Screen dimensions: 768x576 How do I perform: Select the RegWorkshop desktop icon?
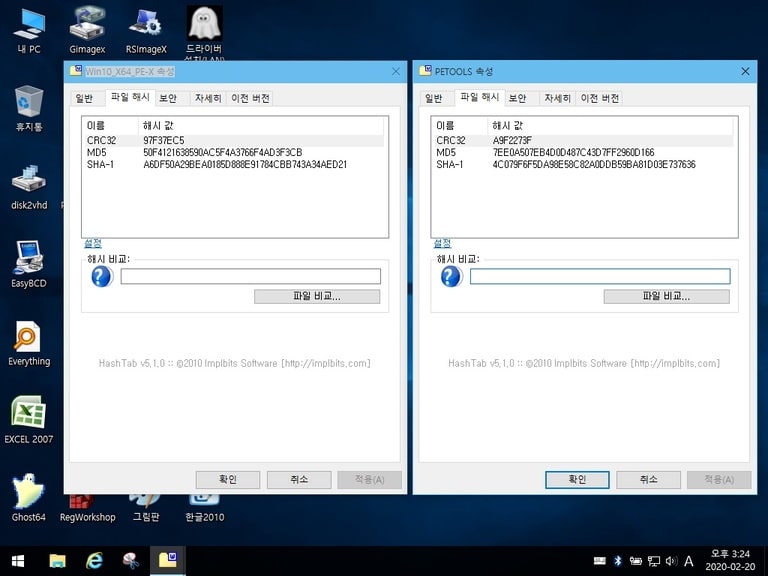pyautogui.click(x=87, y=509)
